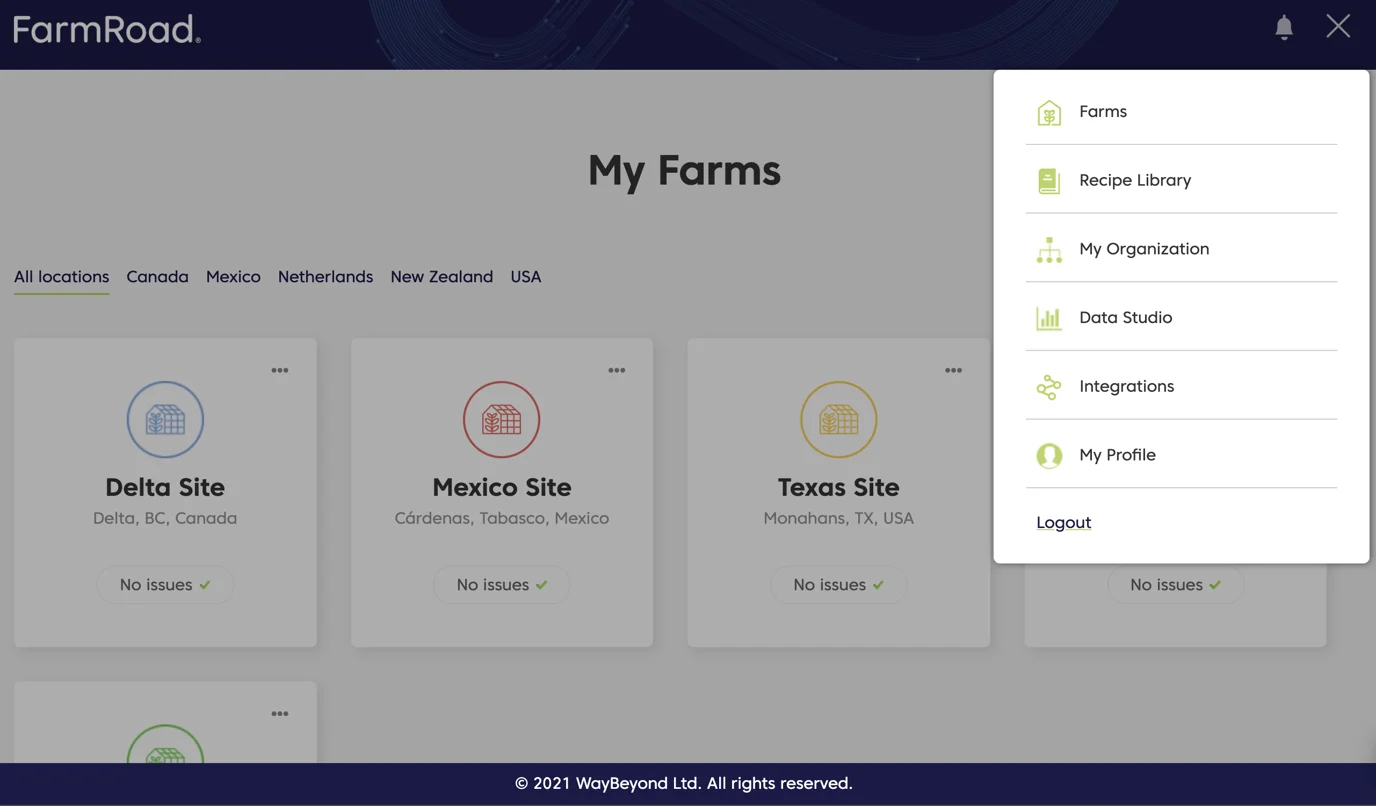Click the Texas Site yellow greenhouse icon

839,419
